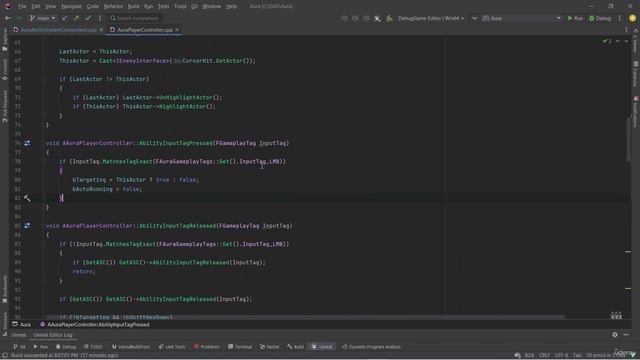Open the main branch dropdown
Screen dimensions: 640x360
click(42, 18)
